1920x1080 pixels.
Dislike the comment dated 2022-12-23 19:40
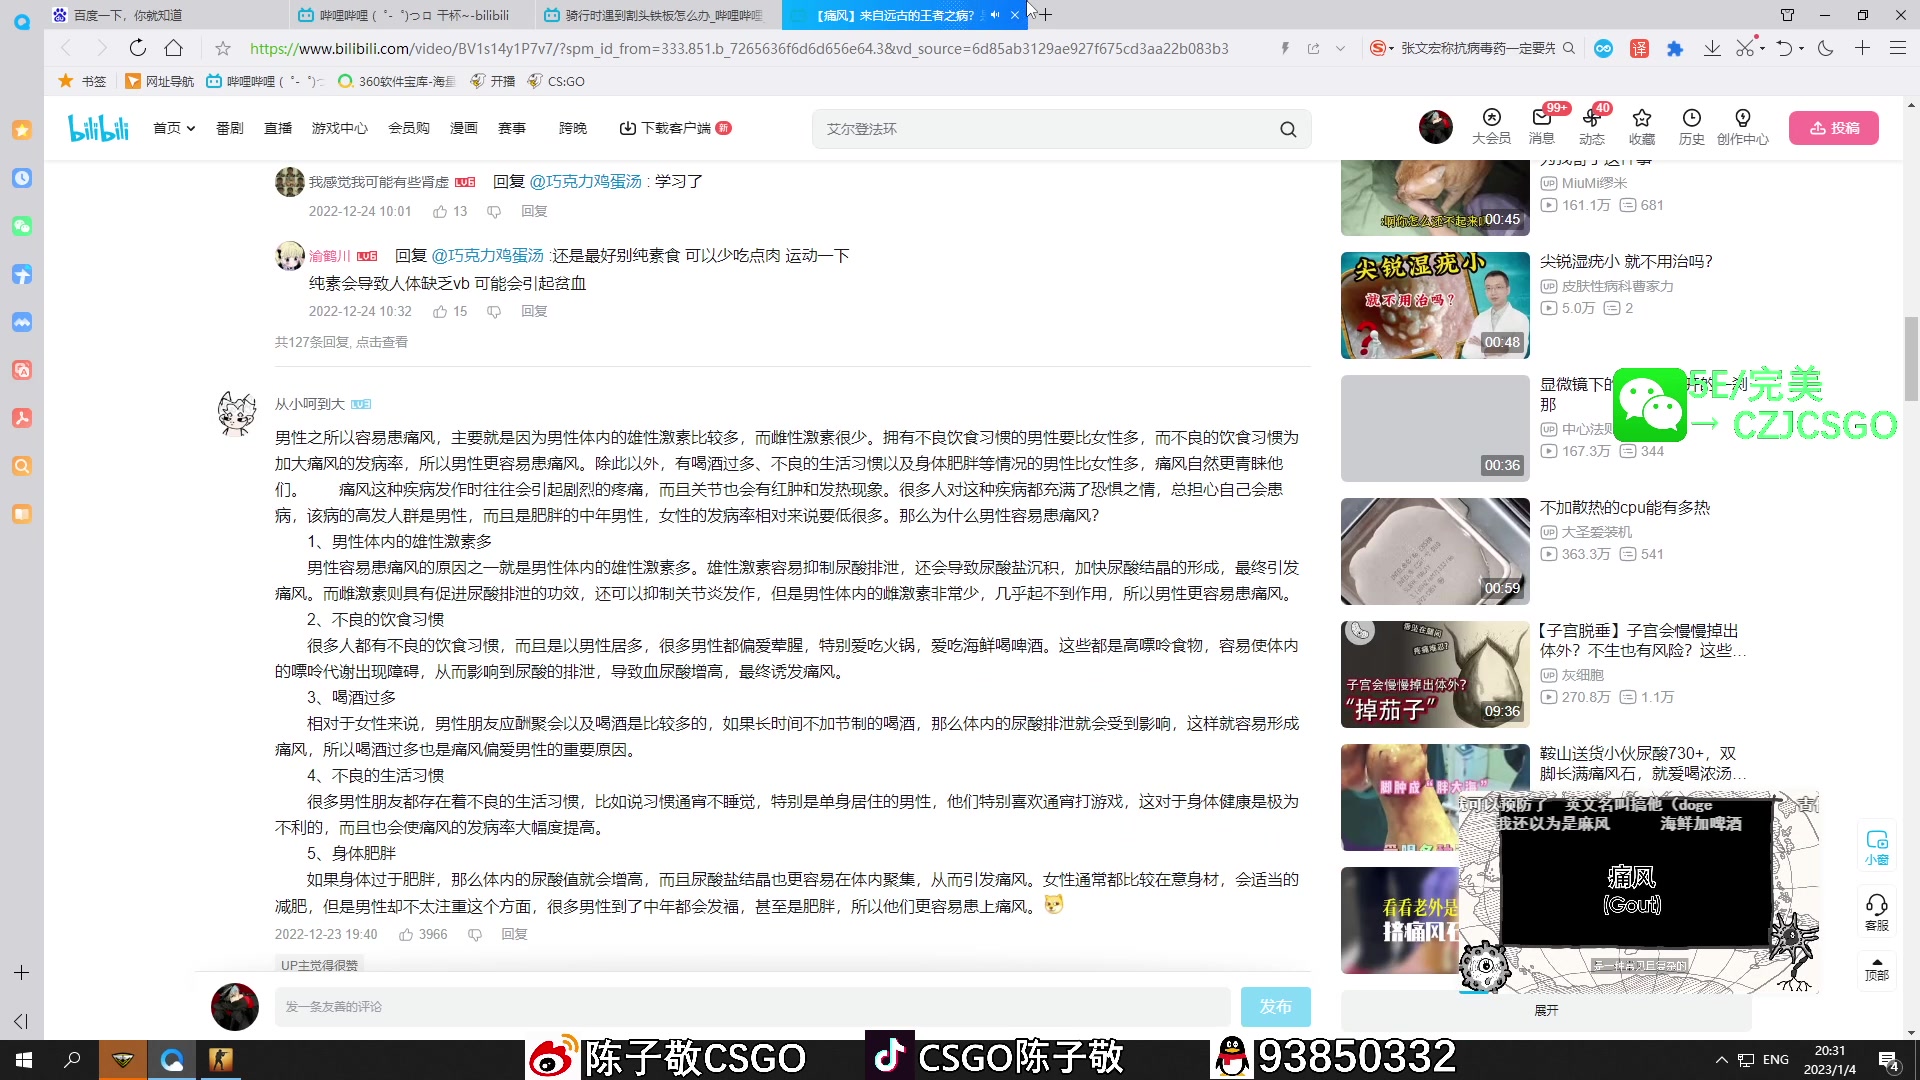click(x=475, y=934)
